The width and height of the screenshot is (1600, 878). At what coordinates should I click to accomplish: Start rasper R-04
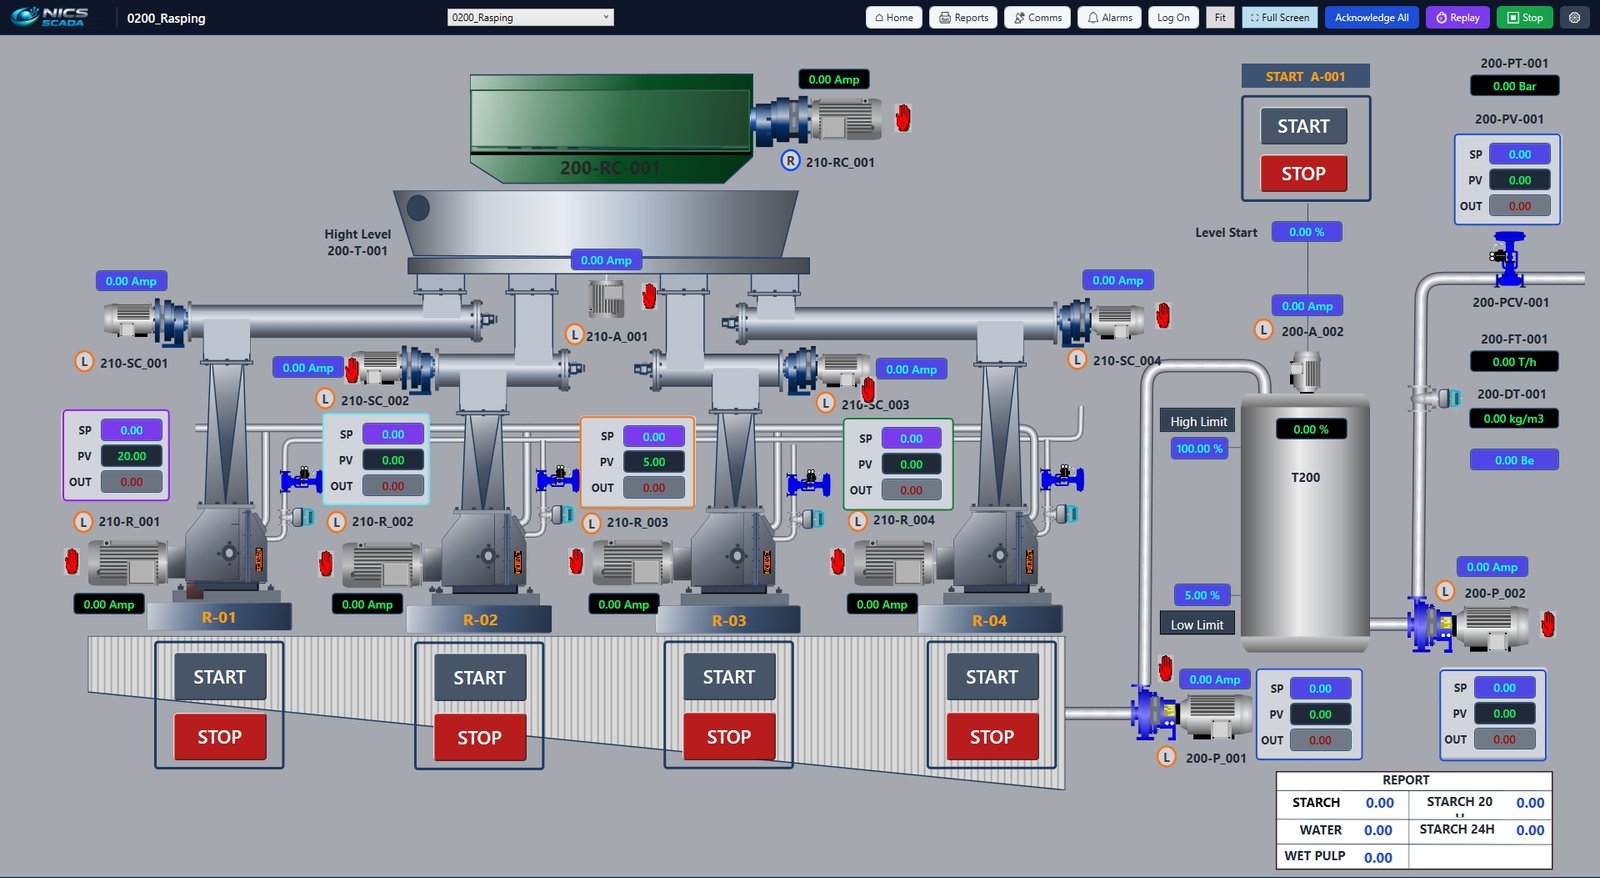(992, 677)
